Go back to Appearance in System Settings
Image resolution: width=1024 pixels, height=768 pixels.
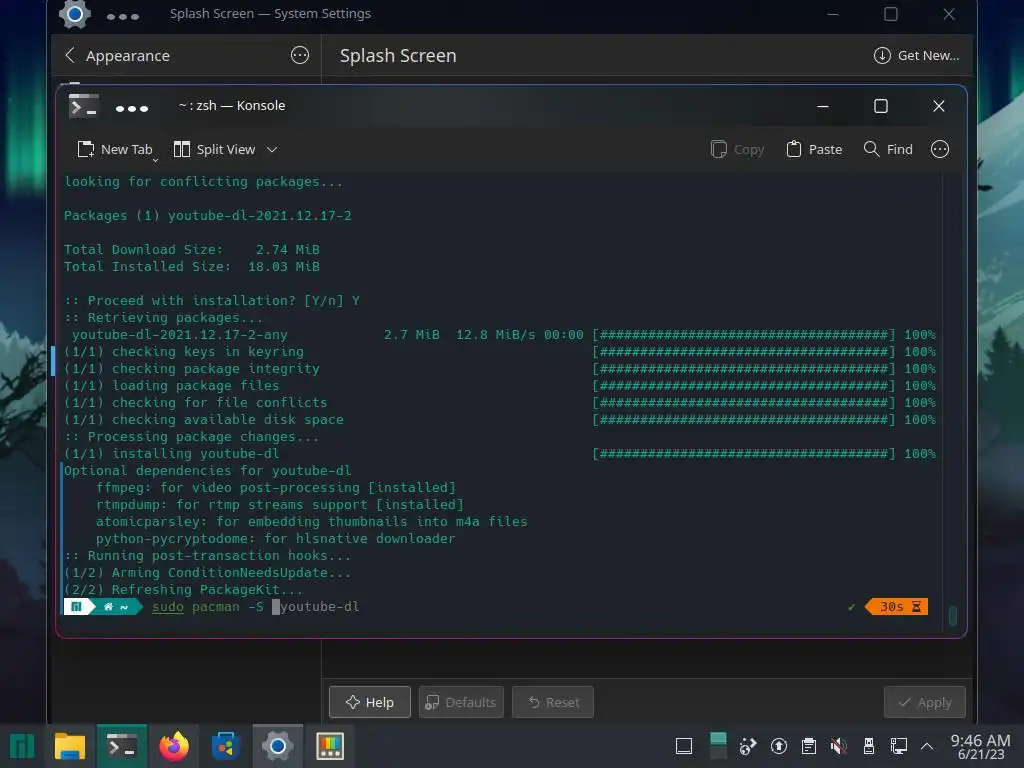(118, 56)
